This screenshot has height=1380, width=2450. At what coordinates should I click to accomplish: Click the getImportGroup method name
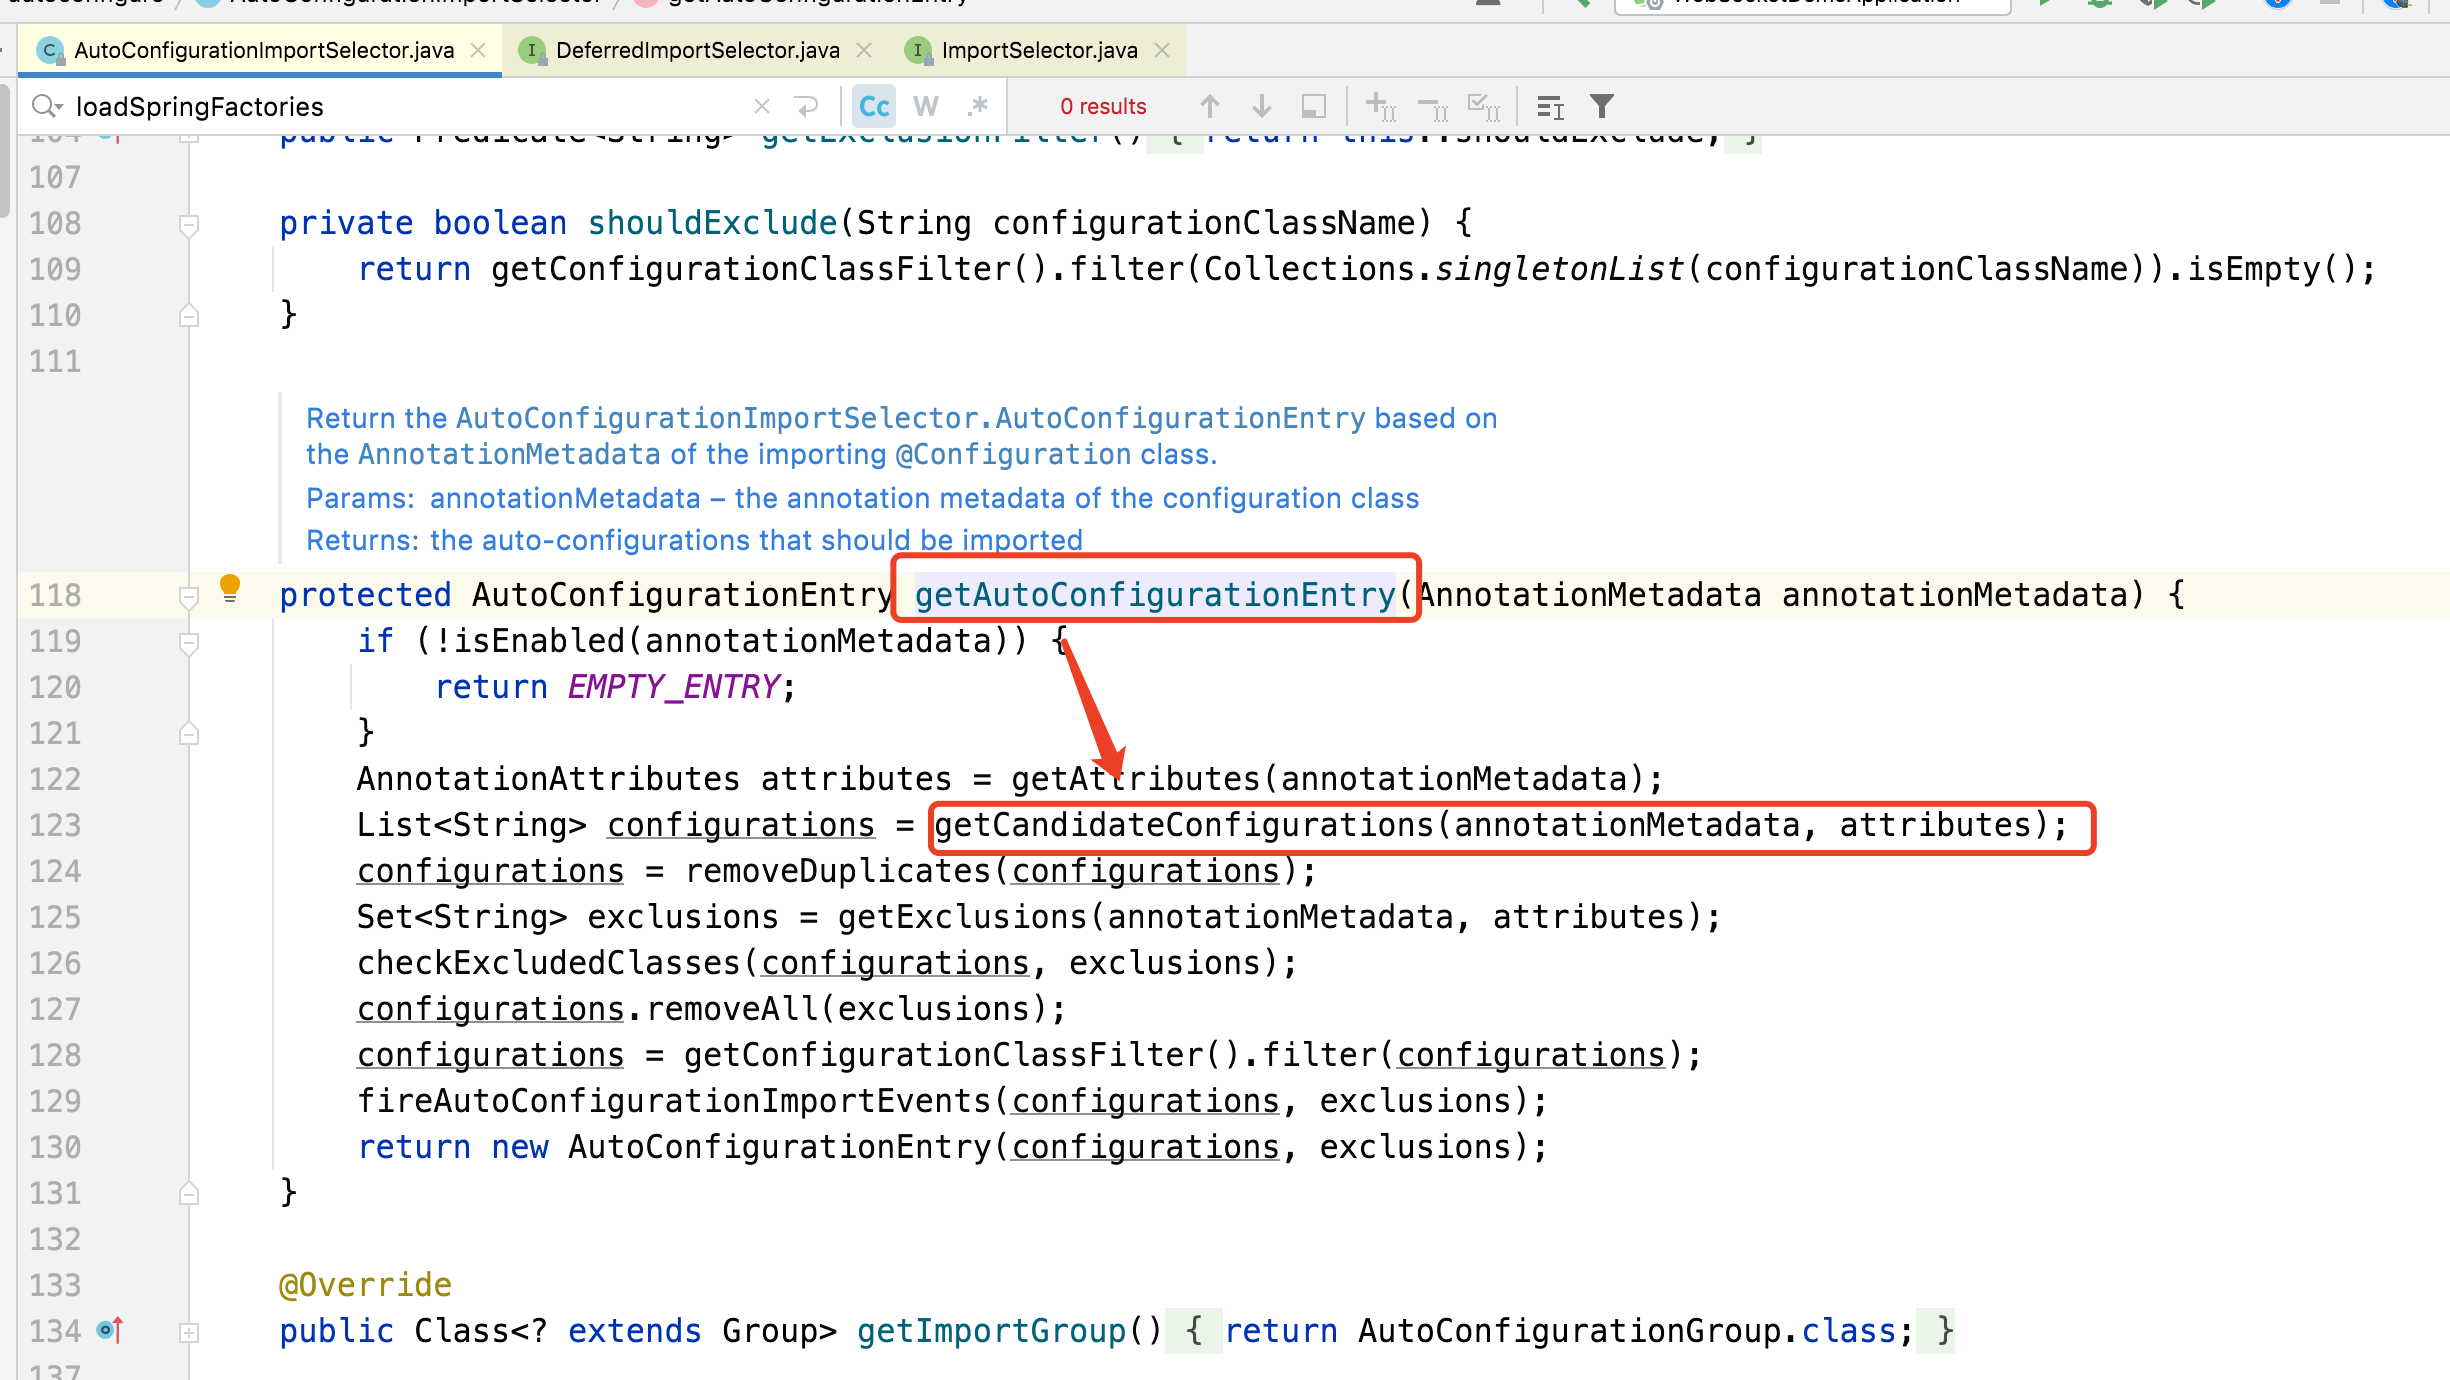coord(991,1331)
